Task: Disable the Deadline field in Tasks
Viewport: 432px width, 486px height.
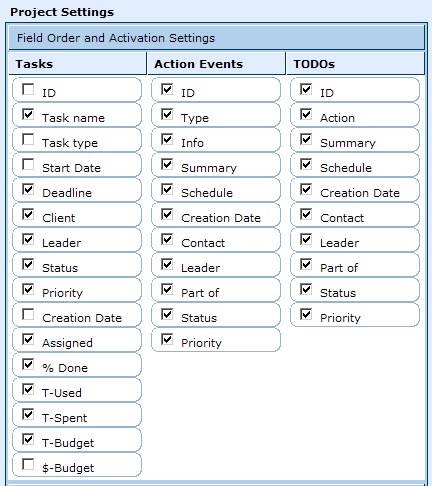Action: pos(28,189)
